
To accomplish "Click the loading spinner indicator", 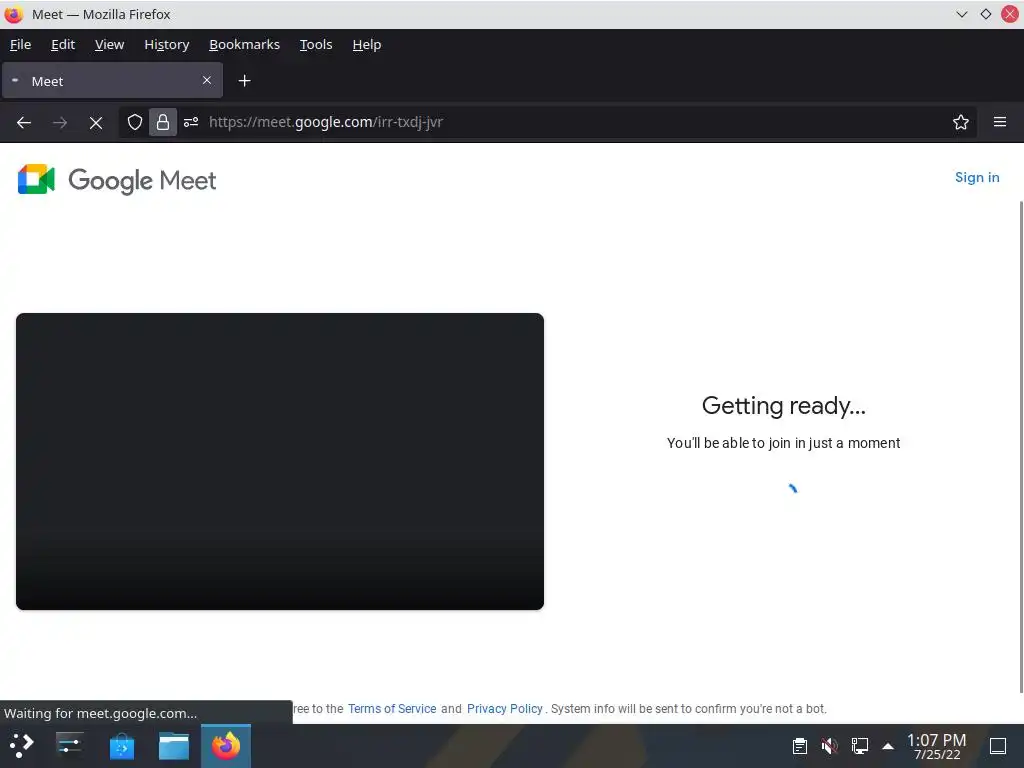I will [x=792, y=488].
